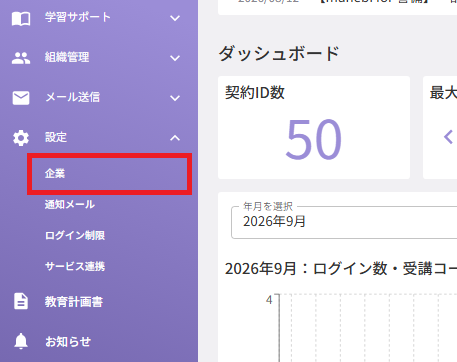Click the previous arrow in the 最大 card
This screenshot has width=457, height=362.
(x=448, y=137)
